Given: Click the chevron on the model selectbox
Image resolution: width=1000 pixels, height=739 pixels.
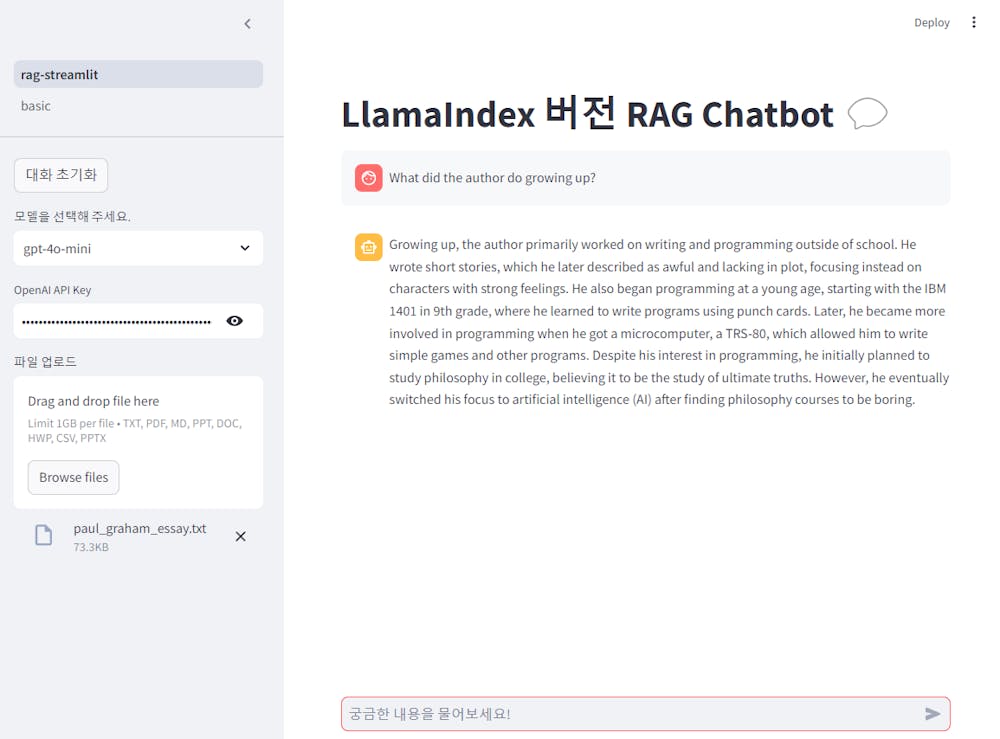Looking at the screenshot, I should coord(245,248).
